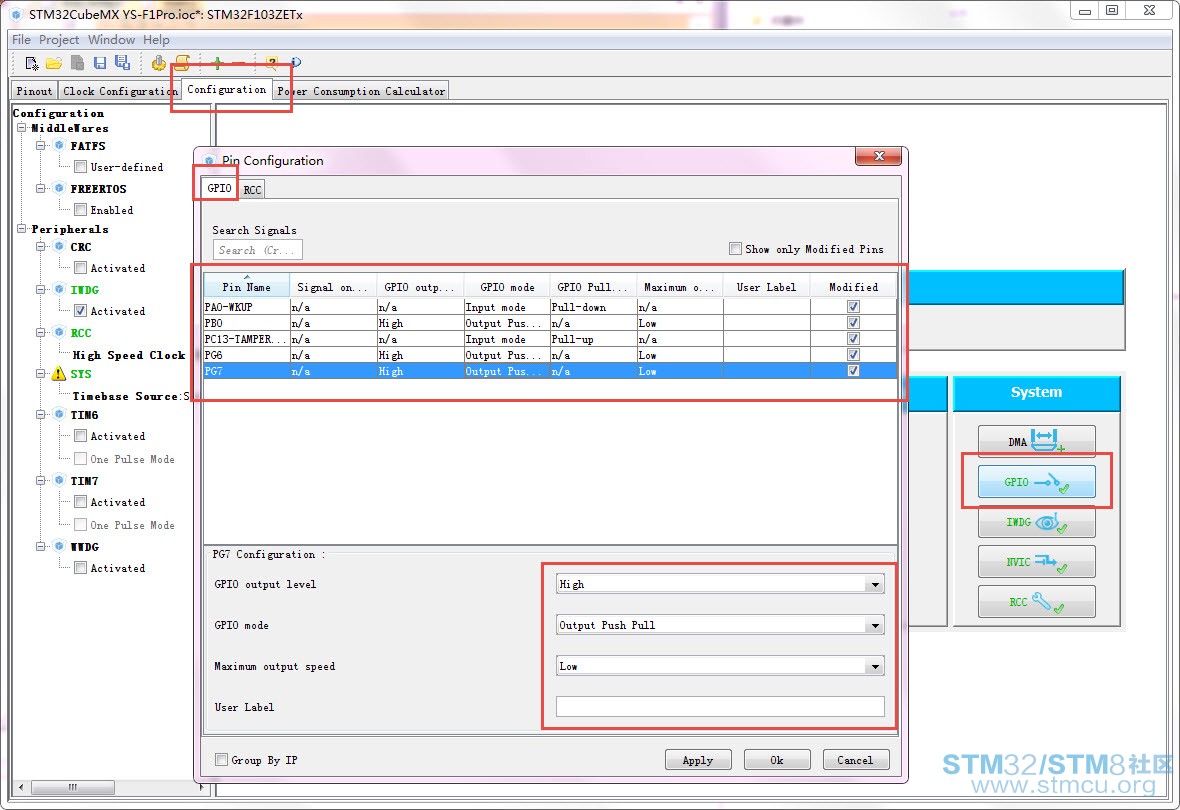Switch to the Pinout tab
1180x810 pixels.
pos(35,91)
